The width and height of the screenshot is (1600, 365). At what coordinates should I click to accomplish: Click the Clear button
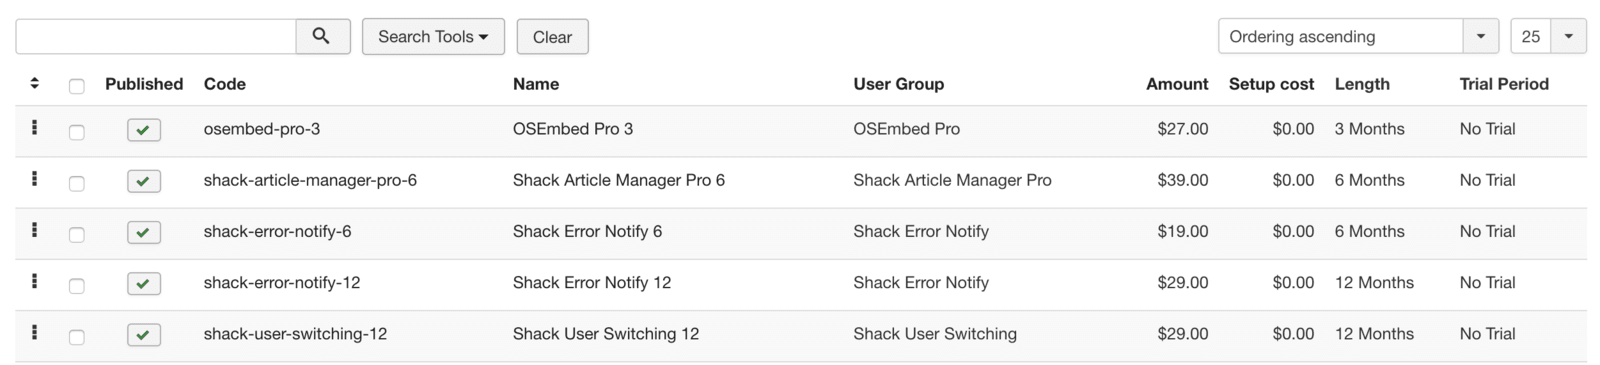(552, 36)
